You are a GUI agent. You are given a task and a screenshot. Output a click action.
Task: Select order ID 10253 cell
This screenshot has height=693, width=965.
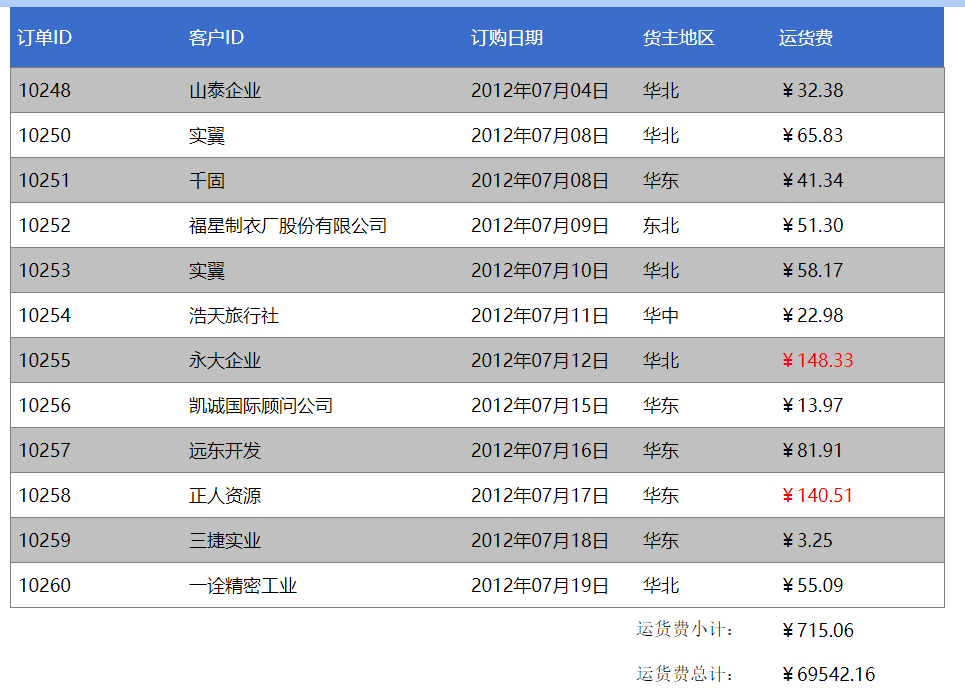(45, 270)
